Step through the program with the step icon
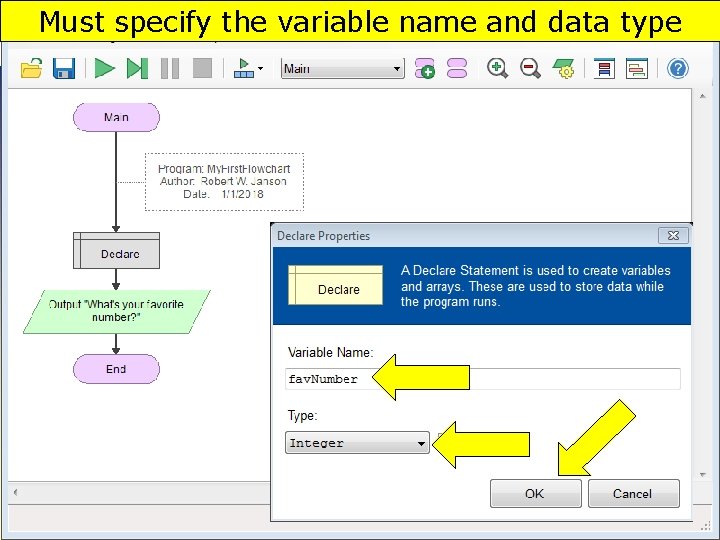Viewport: 720px width, 540px height. click(137, 68)
